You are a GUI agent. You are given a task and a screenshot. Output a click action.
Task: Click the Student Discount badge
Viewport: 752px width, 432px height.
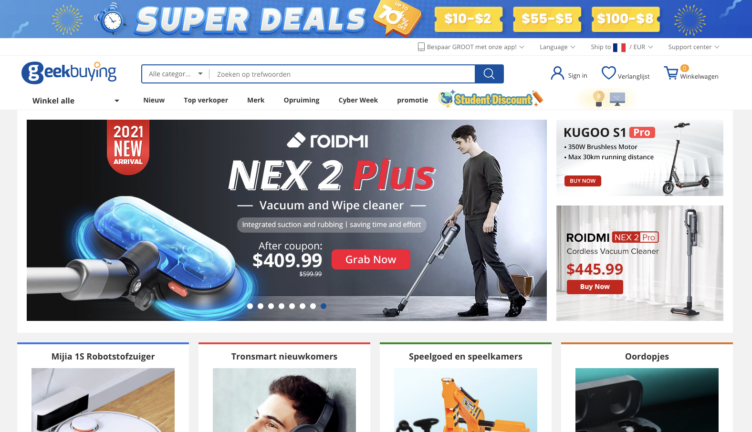coord(490,99)
